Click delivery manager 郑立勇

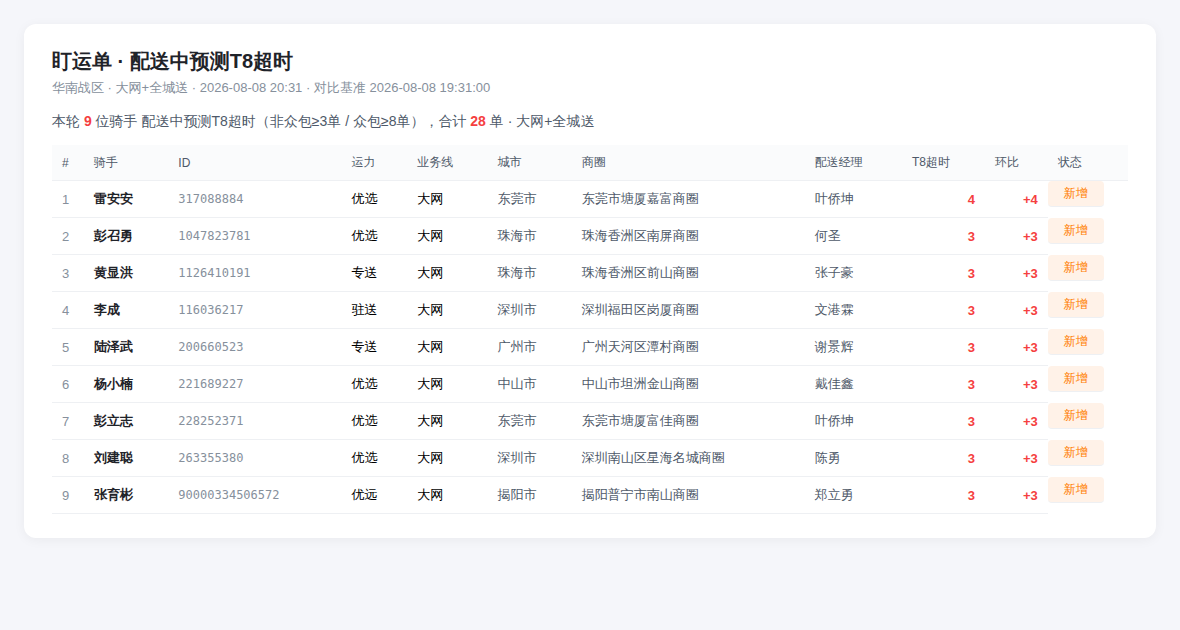[x=834, y=495]
